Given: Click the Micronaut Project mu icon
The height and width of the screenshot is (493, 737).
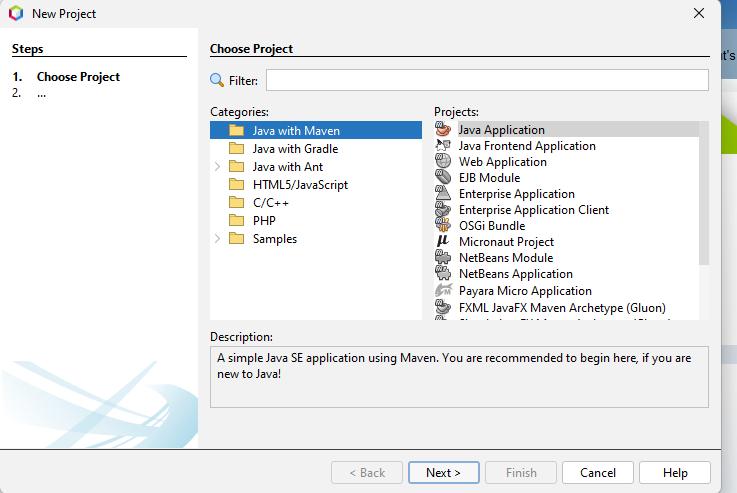Looking at the screenshot, I should pyautogui.click(x=443, y=241).
